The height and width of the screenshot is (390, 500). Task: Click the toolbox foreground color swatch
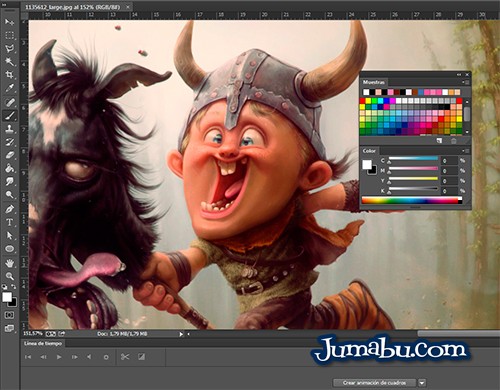pyautogui.click(x=7, y=297)
